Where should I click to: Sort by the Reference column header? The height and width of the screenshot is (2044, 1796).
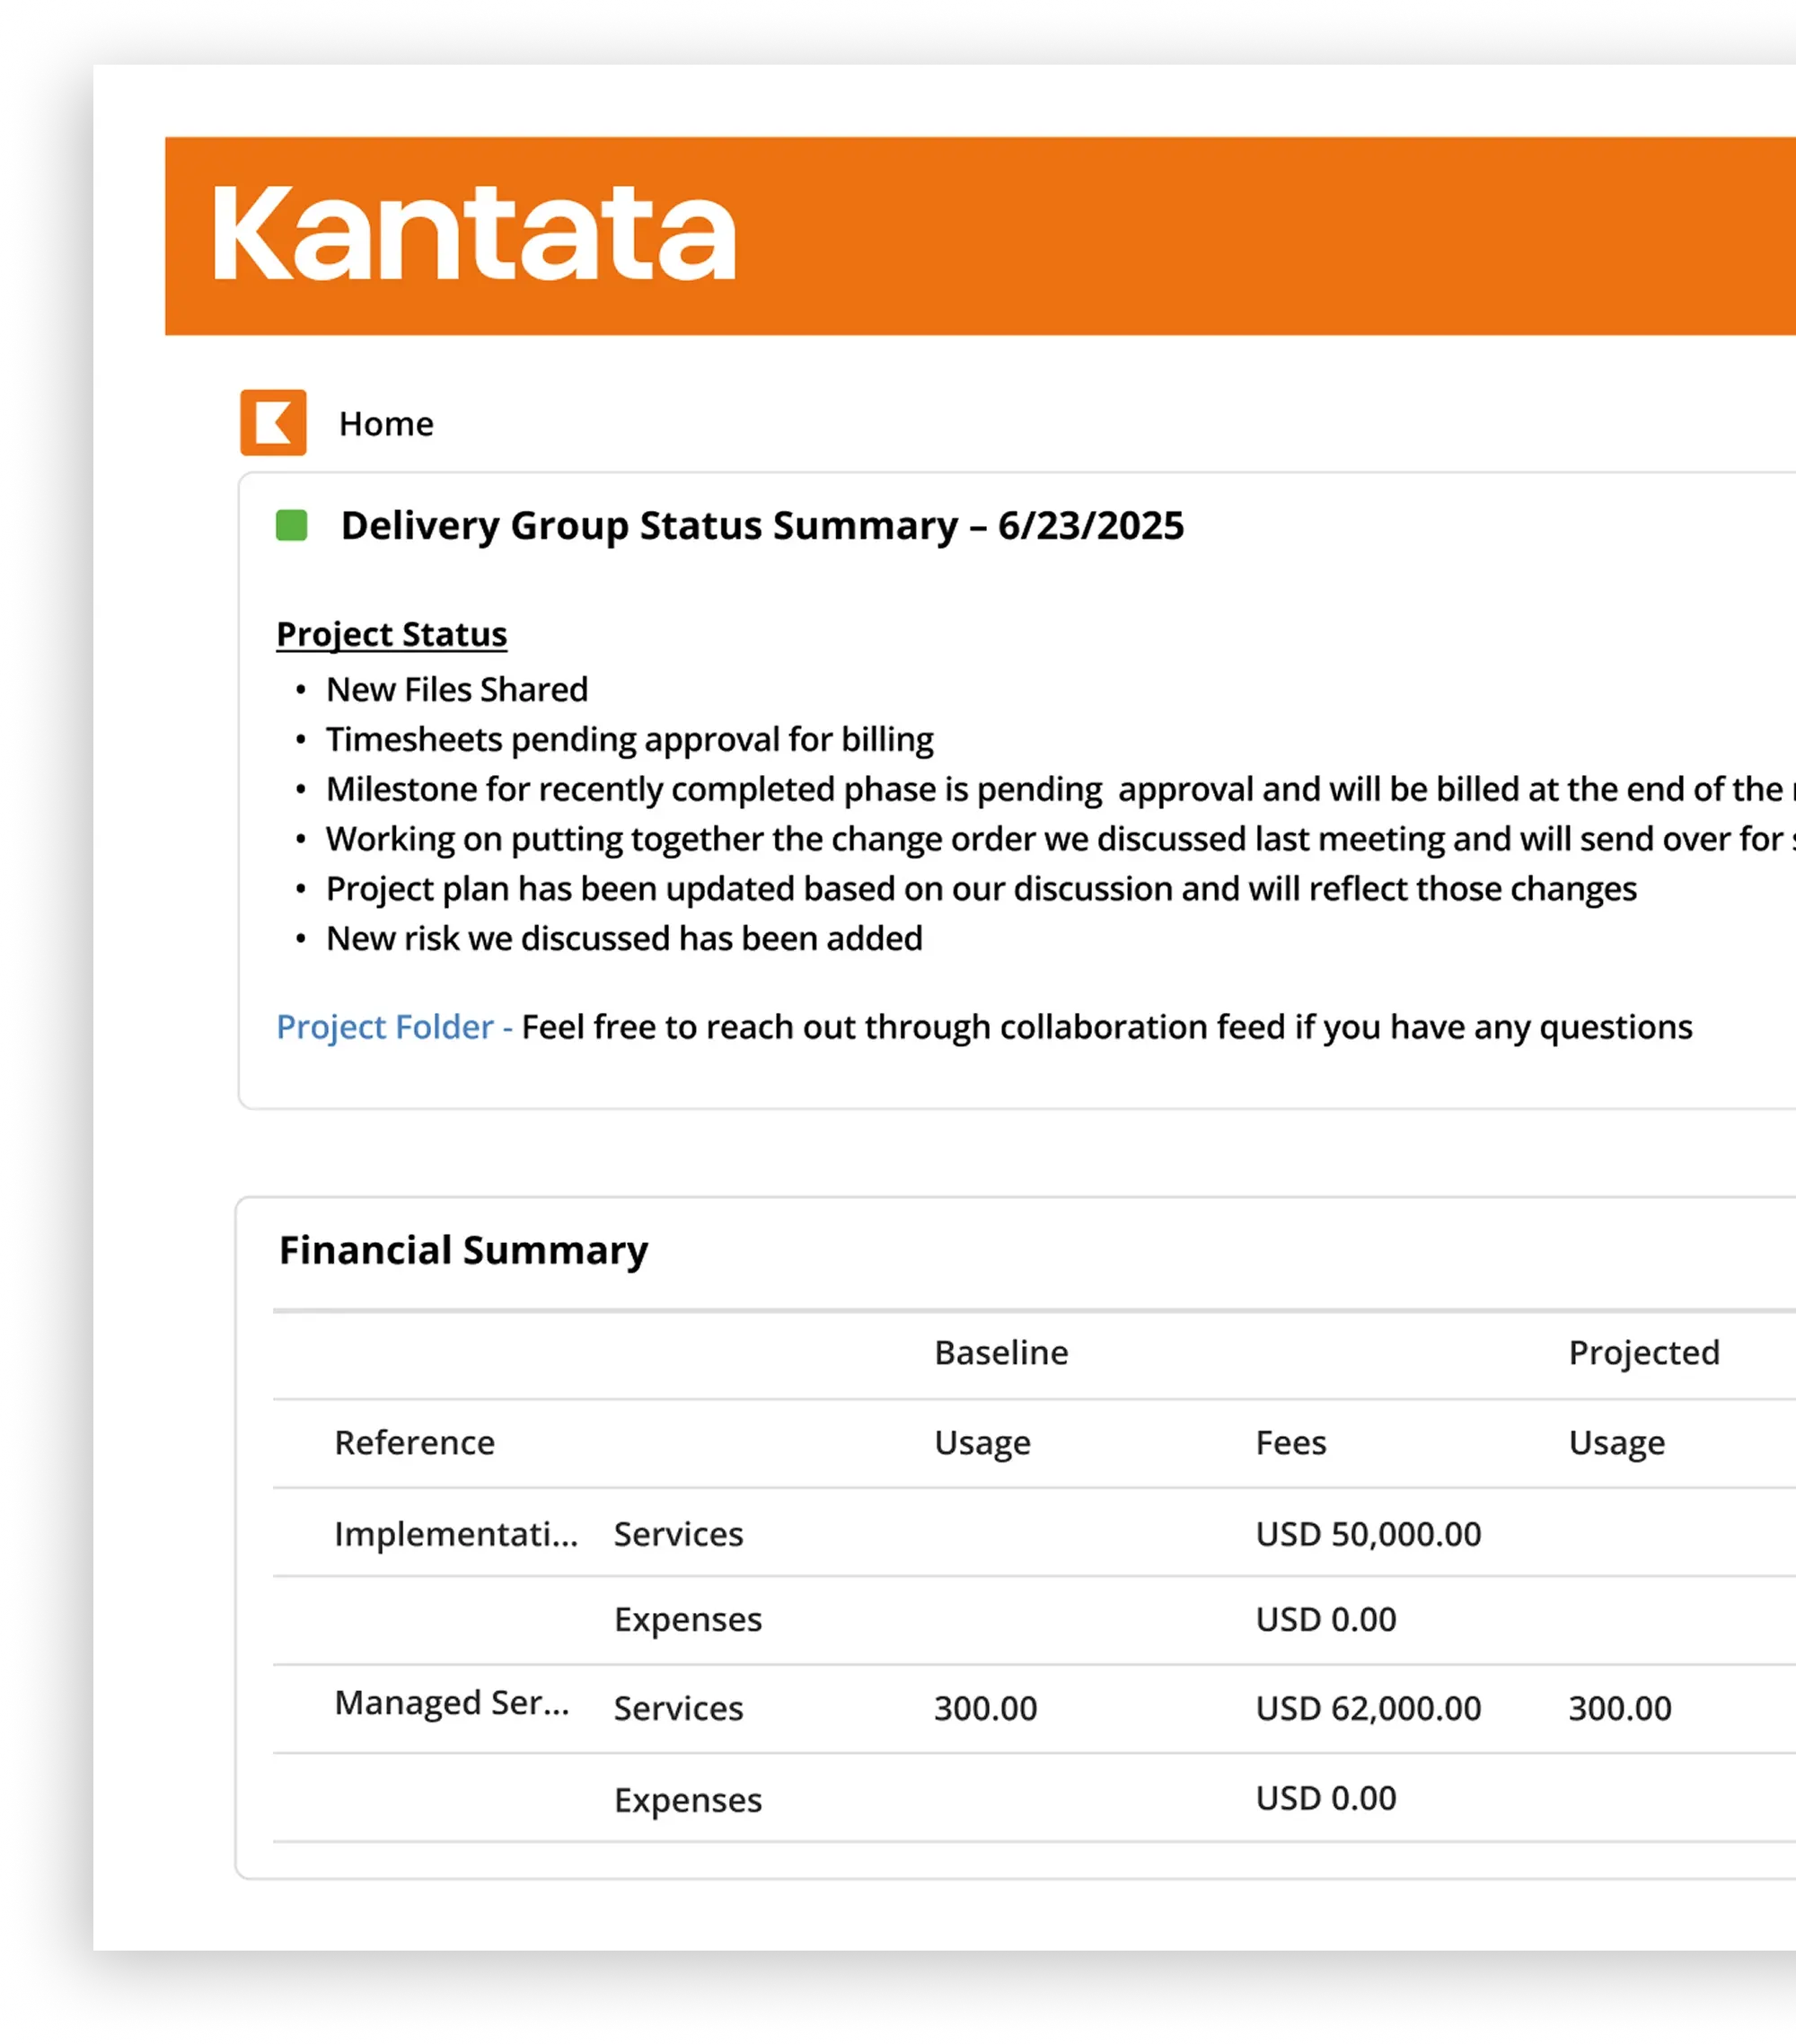[414, 1442]
